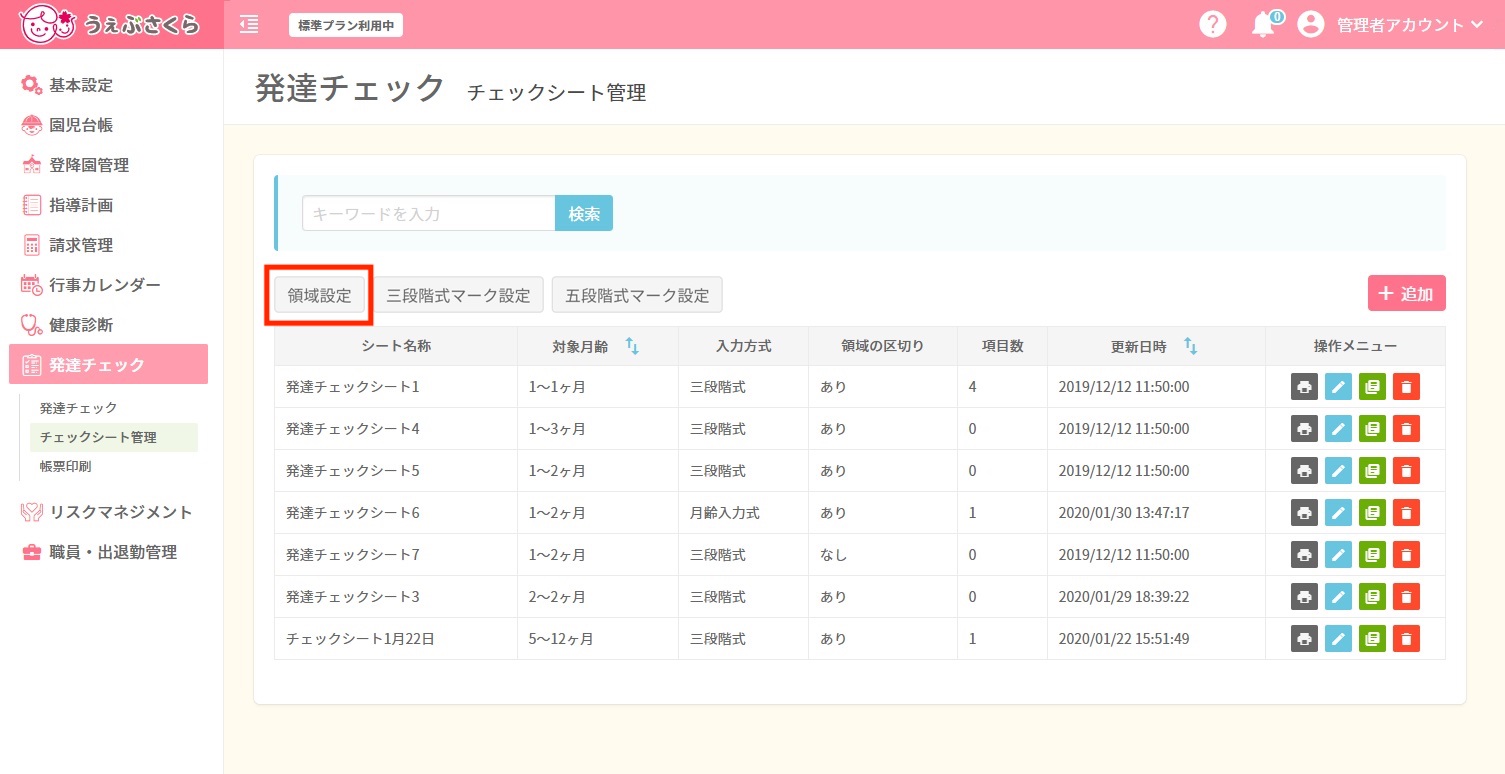1505x774 pixels.
Task: Click 標準プラン利用中 badge
Action: click(x=346, y=25)
